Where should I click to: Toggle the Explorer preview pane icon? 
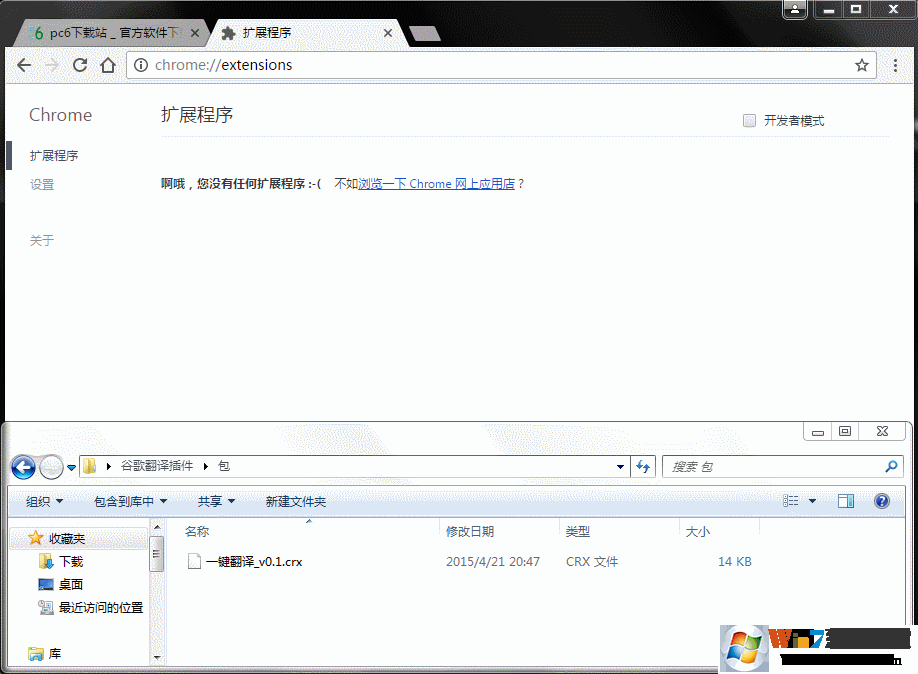[845, 501]
